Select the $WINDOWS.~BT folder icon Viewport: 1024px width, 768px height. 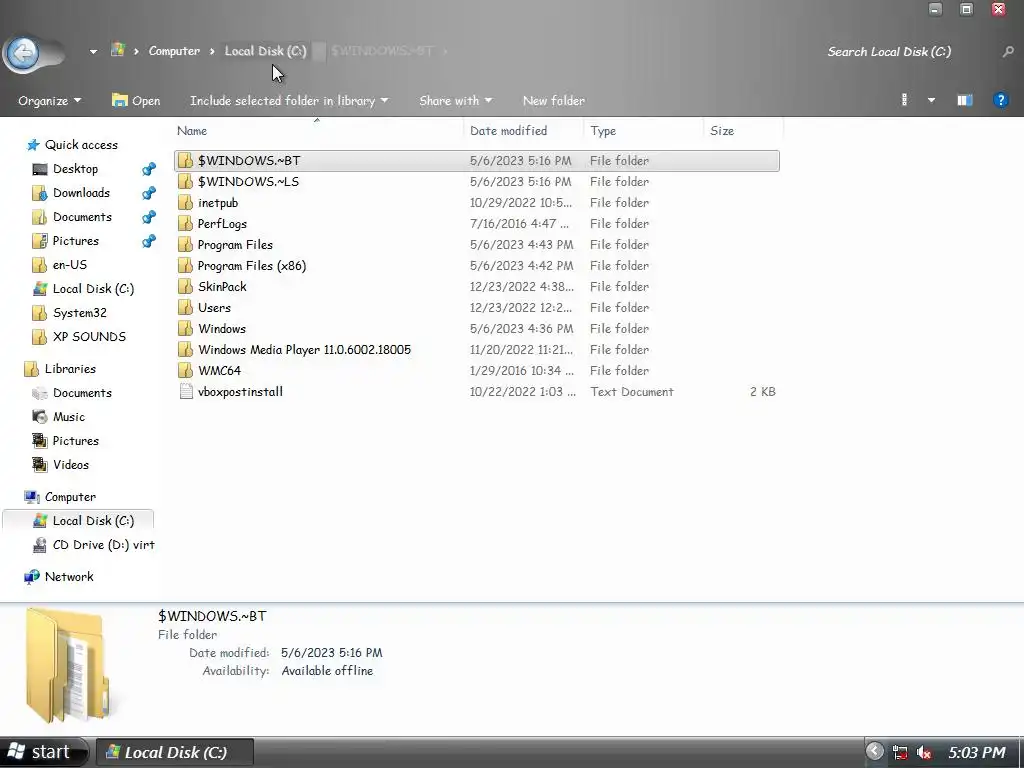(186, 161)
